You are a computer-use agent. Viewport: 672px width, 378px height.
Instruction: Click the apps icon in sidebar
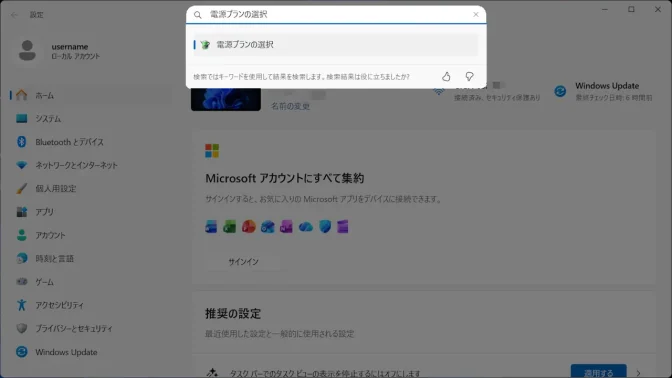(x=21, y=212)
